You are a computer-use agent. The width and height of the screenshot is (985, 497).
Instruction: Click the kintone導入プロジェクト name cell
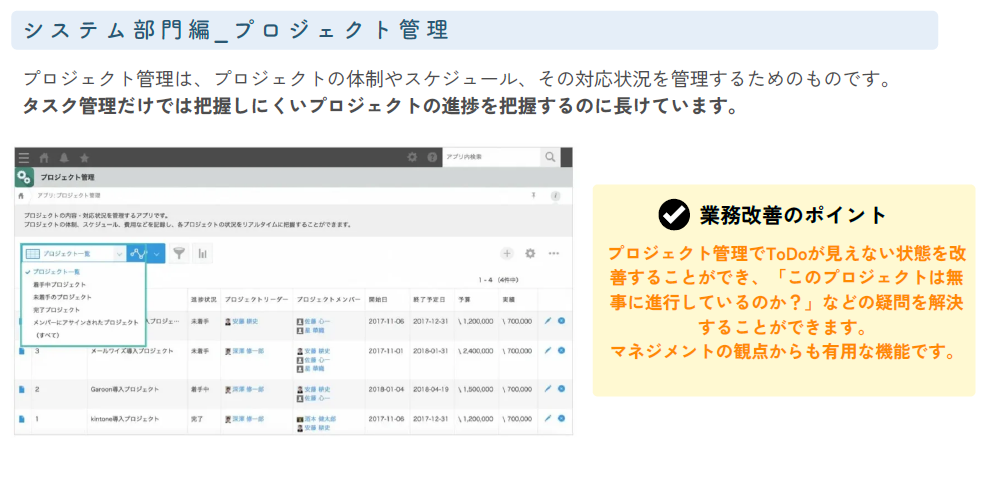tap(125, 419)
